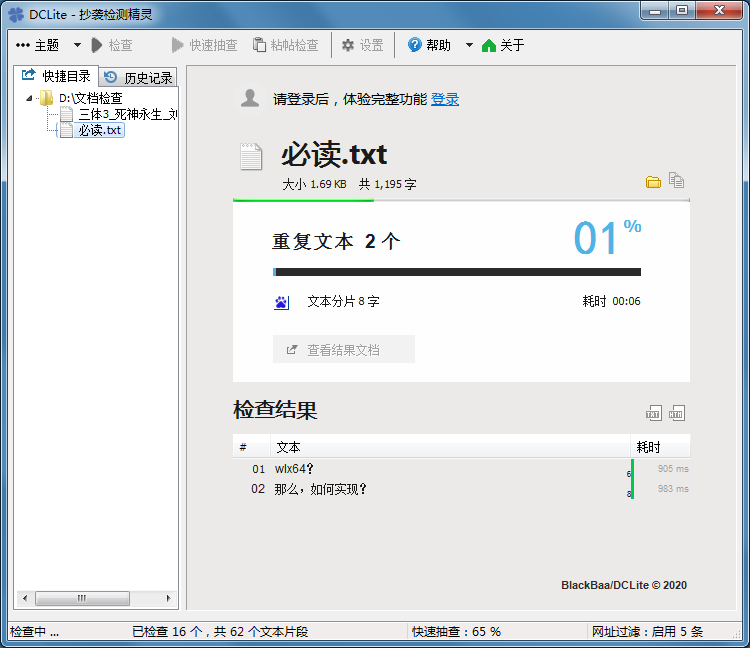The width and height of the screenshot is (750, 648).
Task: Expand the dropdown arrow next to 帮助
Action: click(469, 45)
